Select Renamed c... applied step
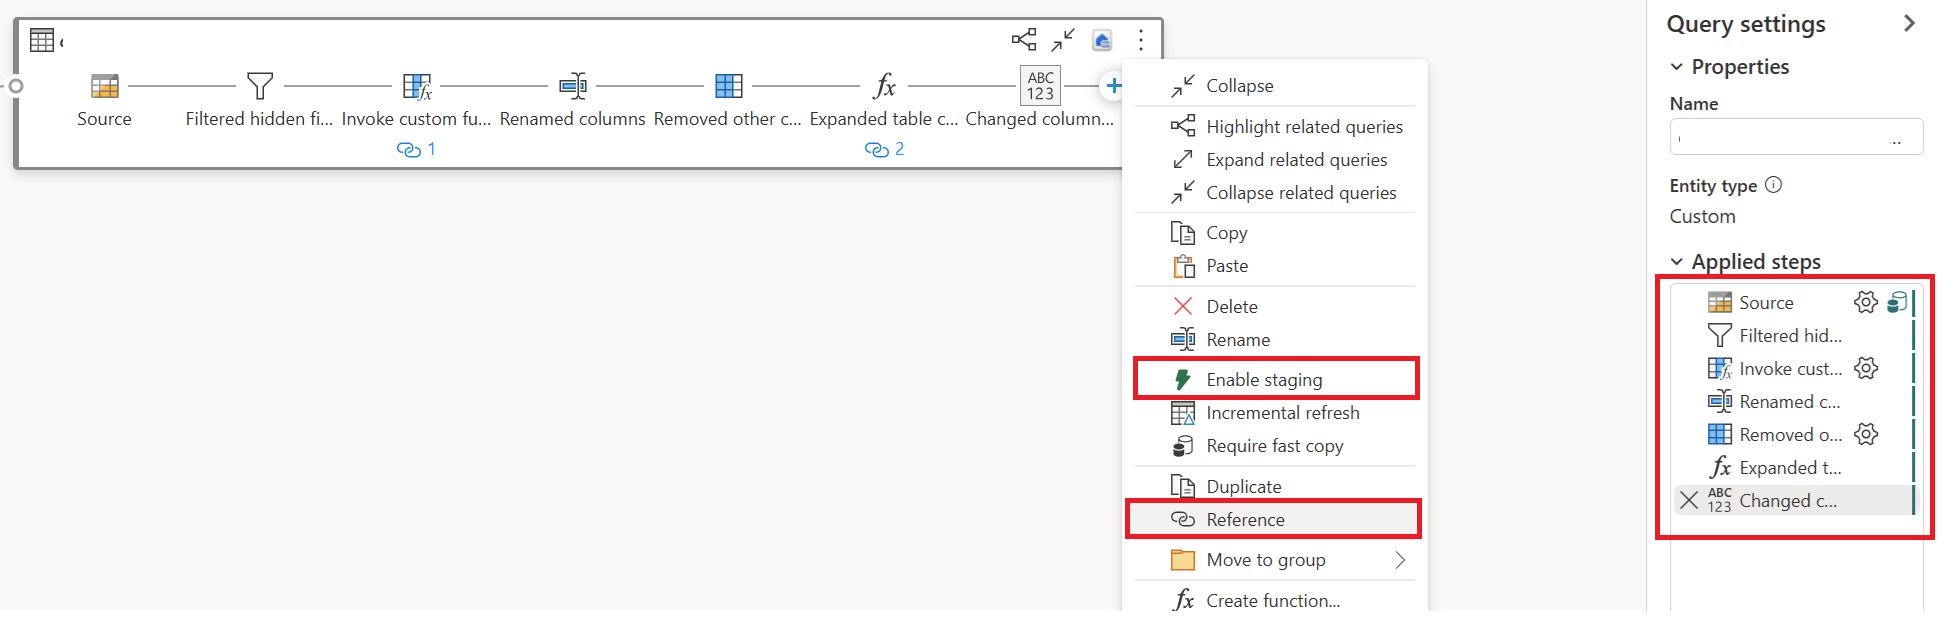Screen dimensions: 1943x627 point(1790,402)
